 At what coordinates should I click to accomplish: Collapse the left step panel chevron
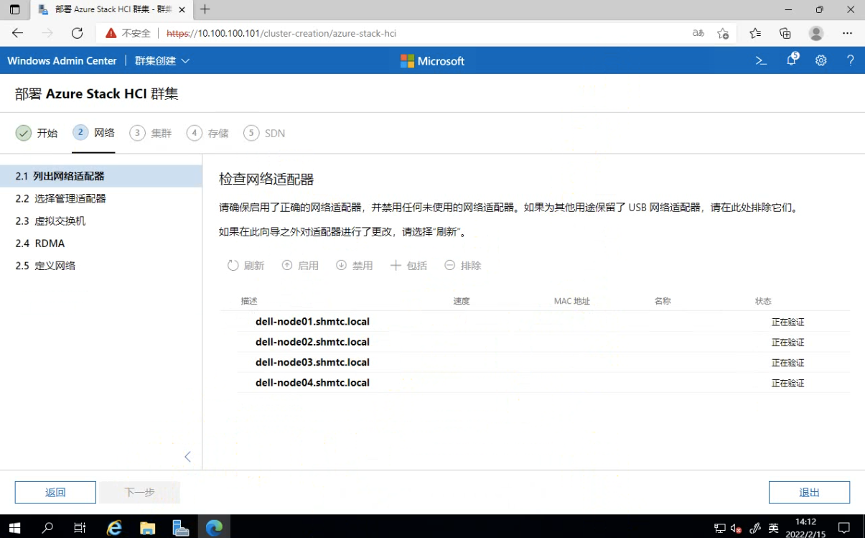[x=188, y=457]
